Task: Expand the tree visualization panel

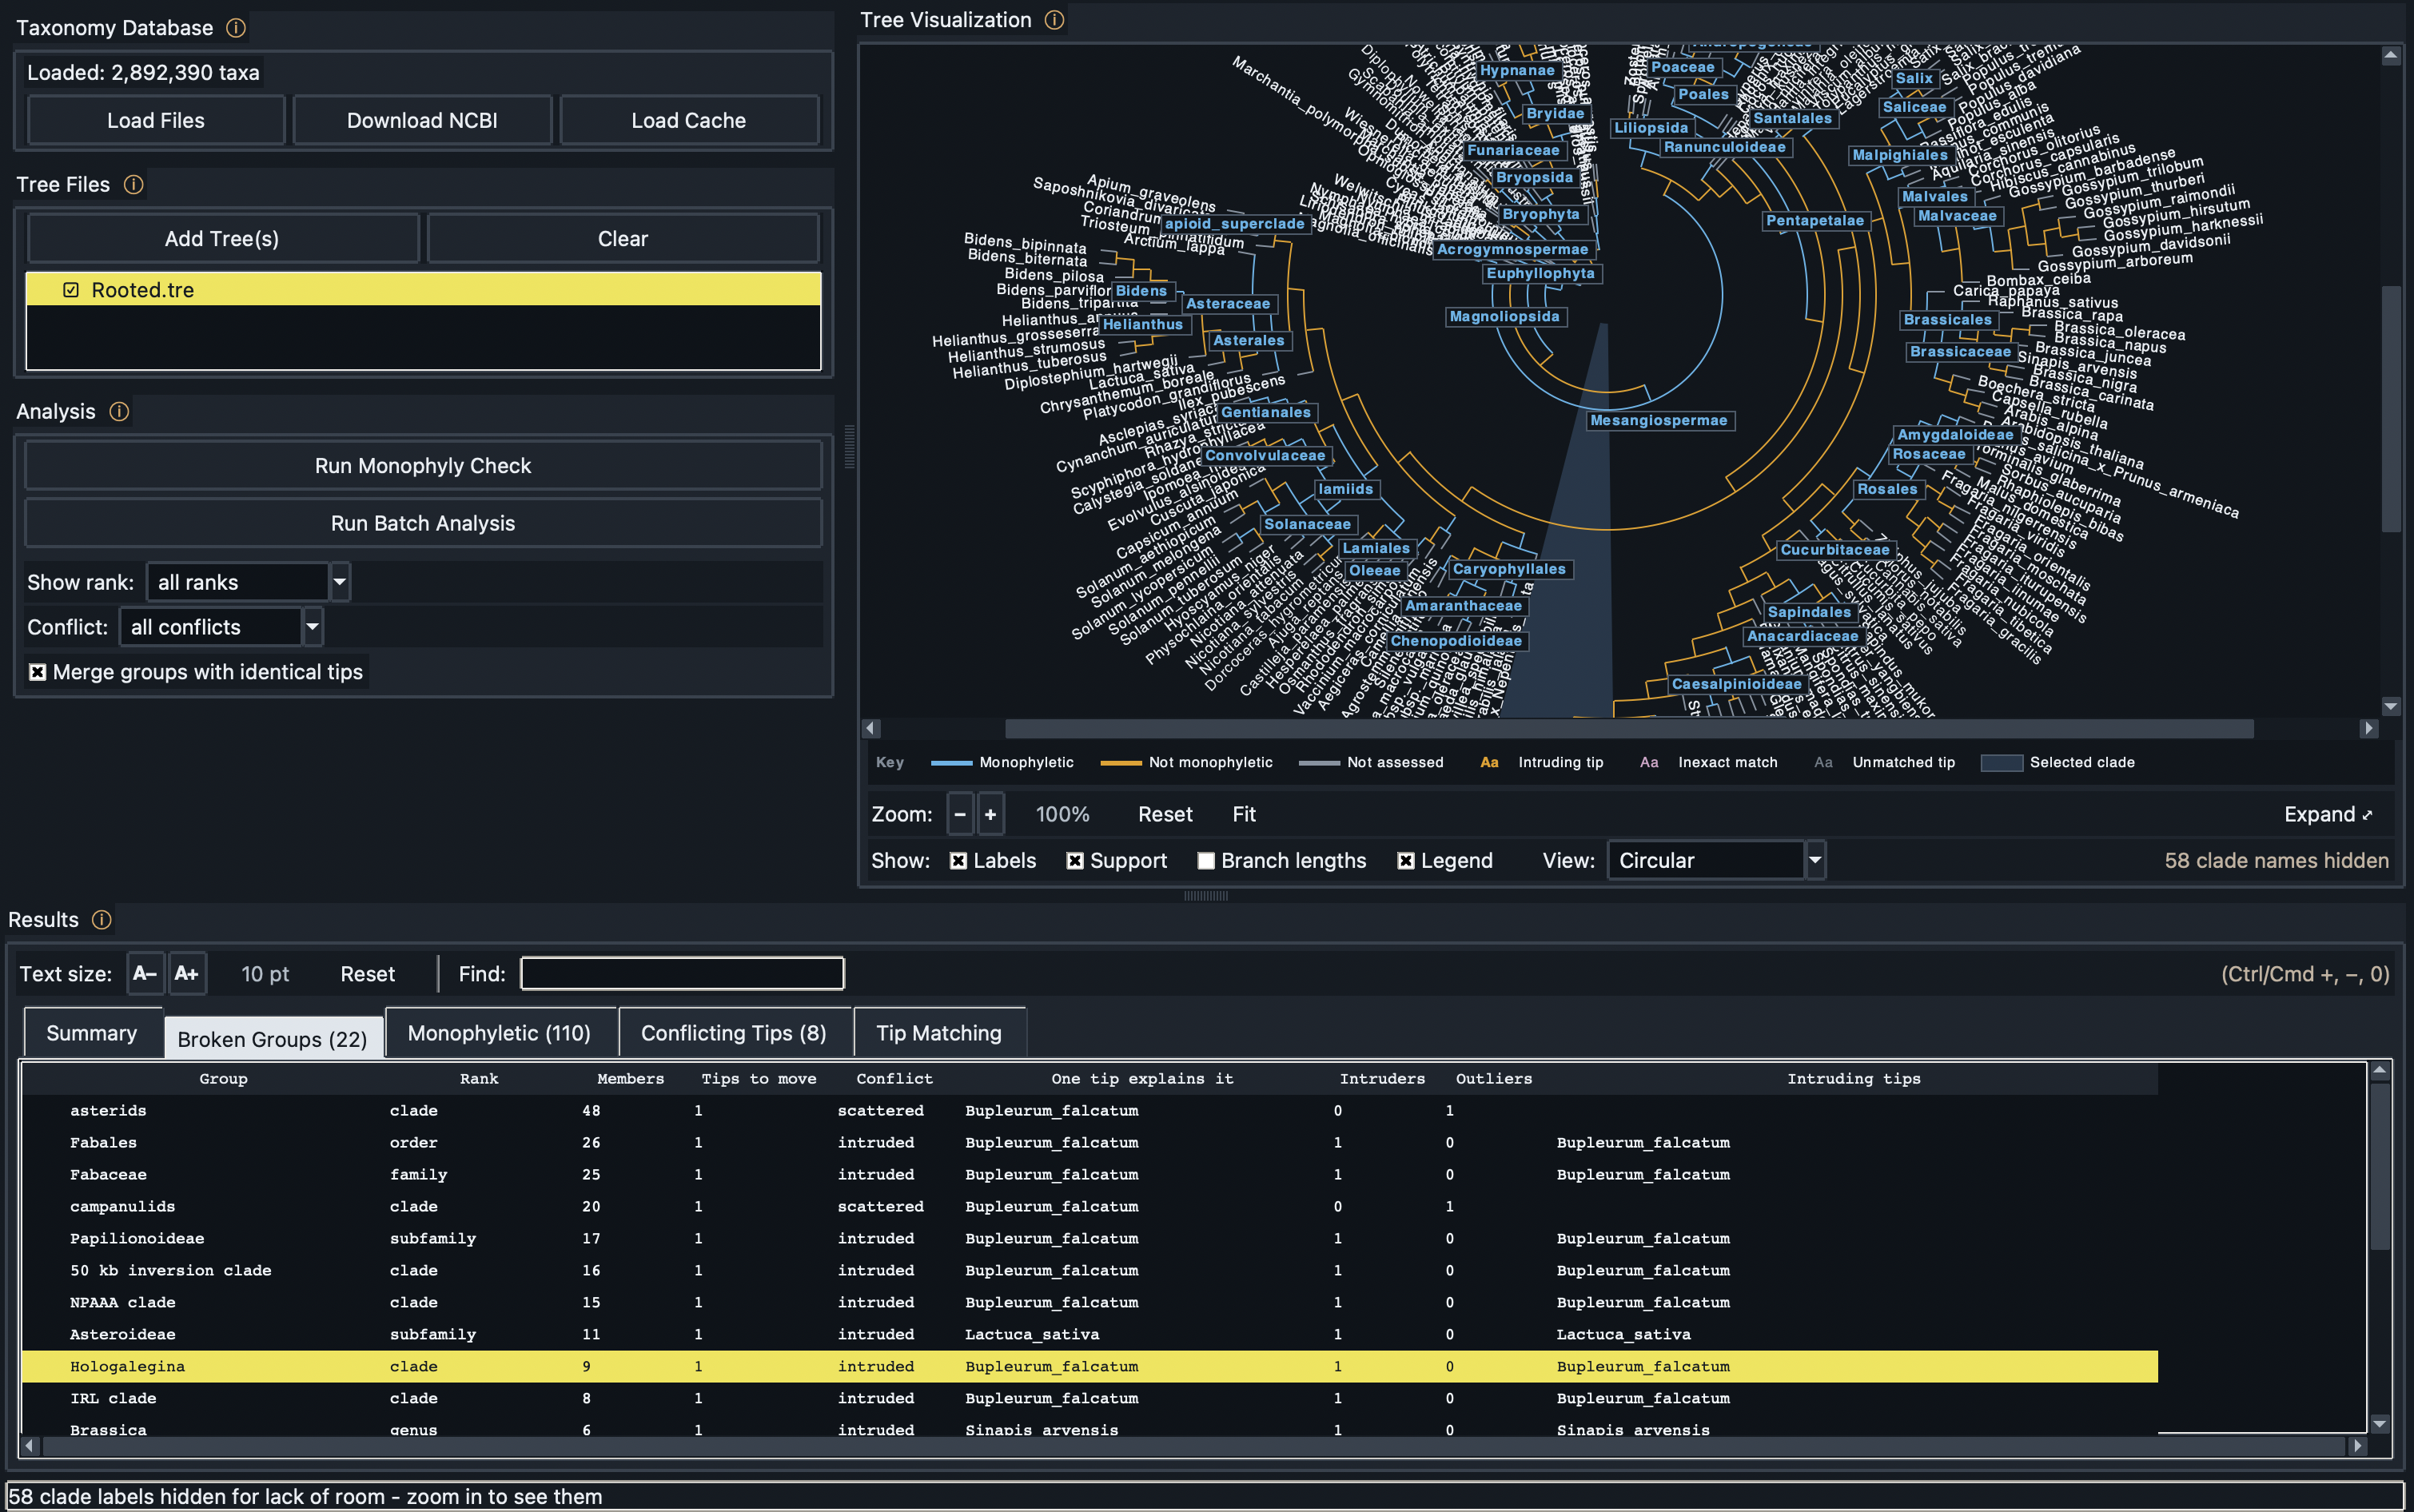Action: [x=2328, y=814]
